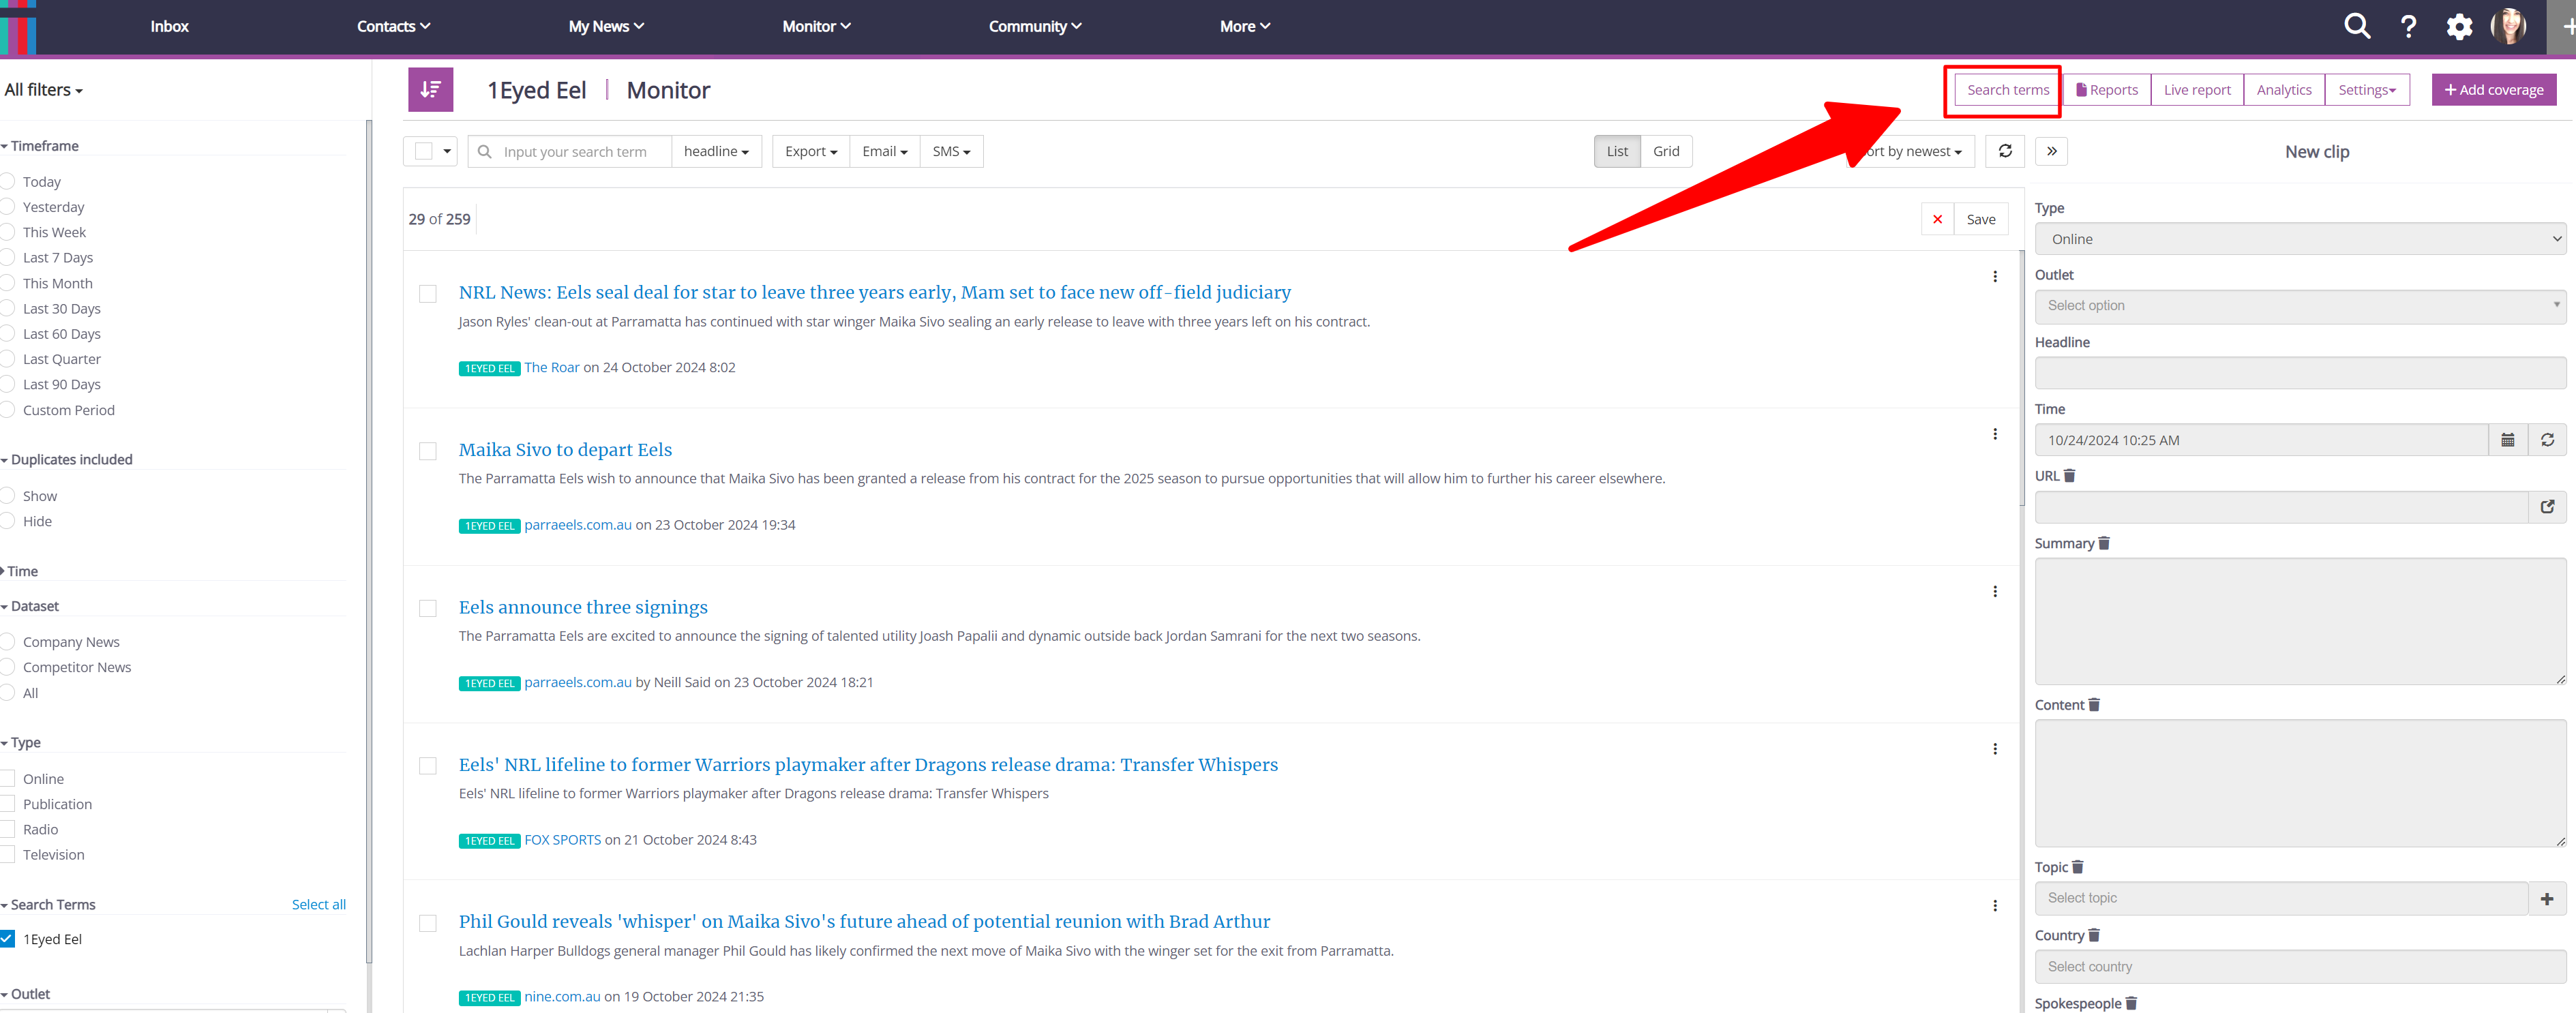Click the refresh results icon
2576x1013 pixels.
[x=2004, y=151]
